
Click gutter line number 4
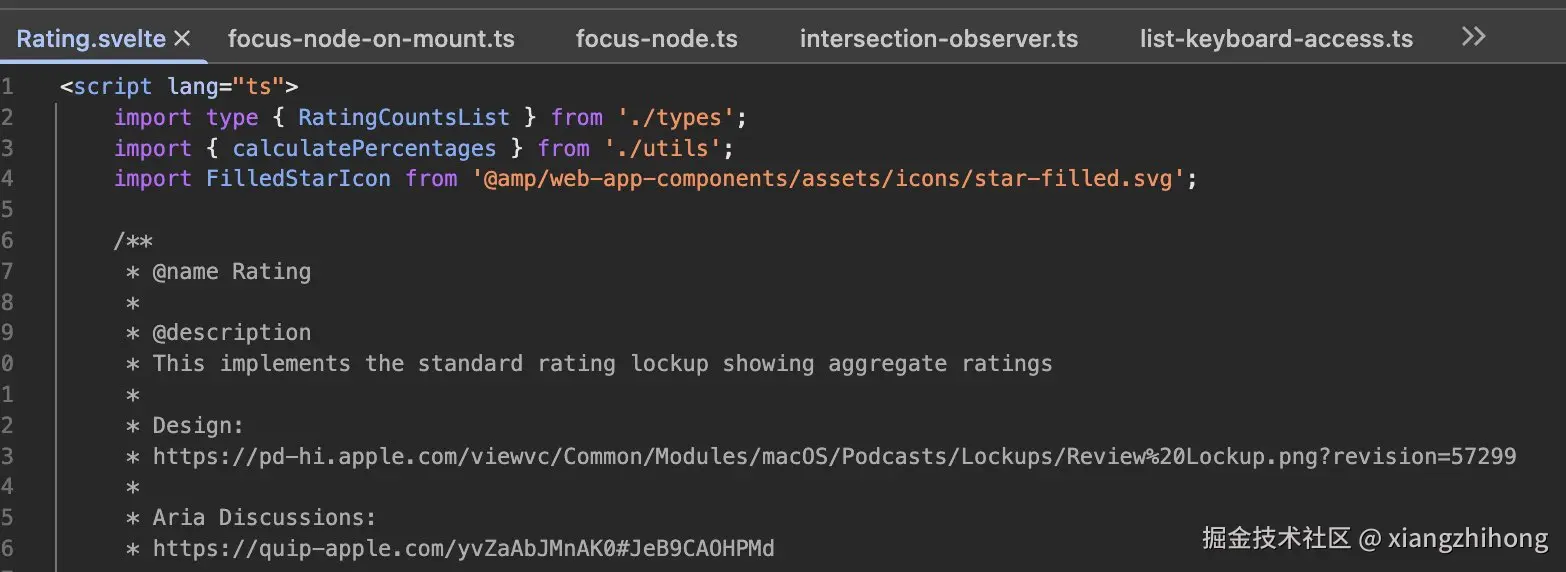coord(7,179)
